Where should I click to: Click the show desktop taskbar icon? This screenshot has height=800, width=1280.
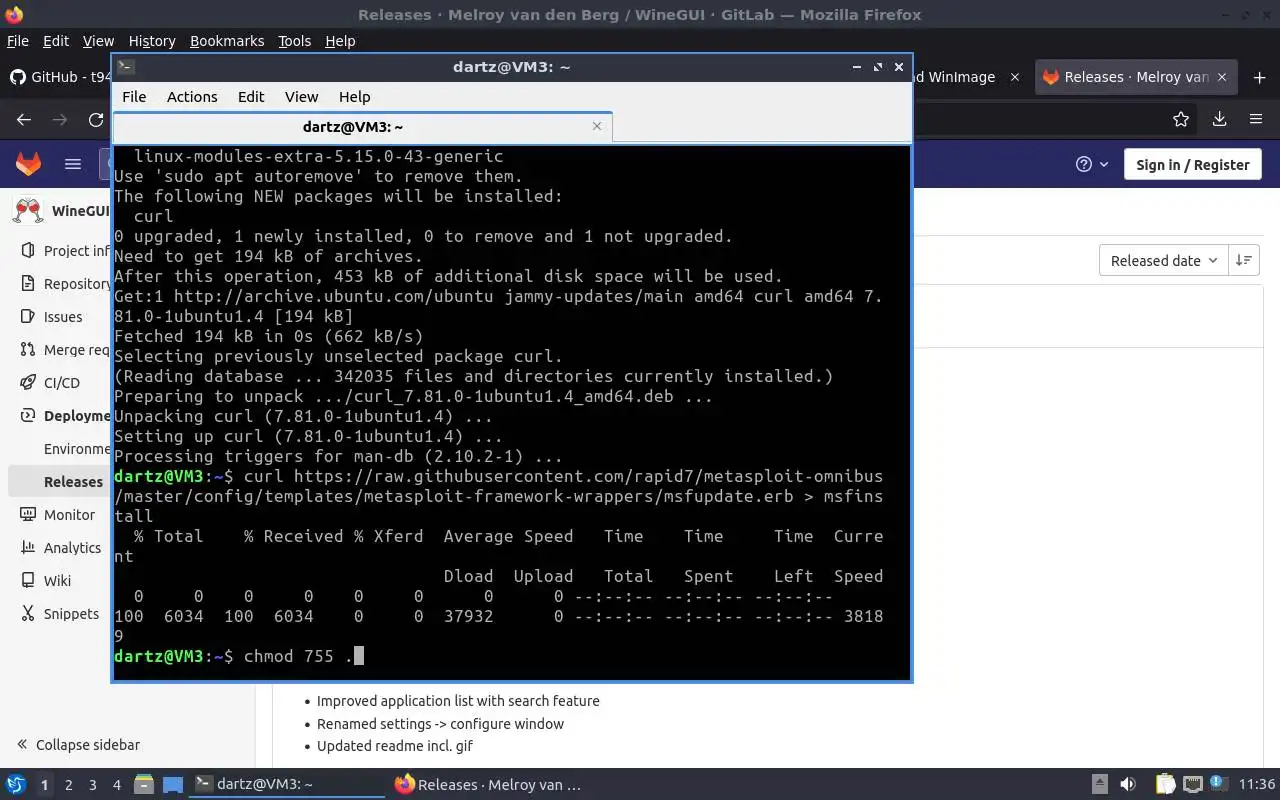click(173, 785)
